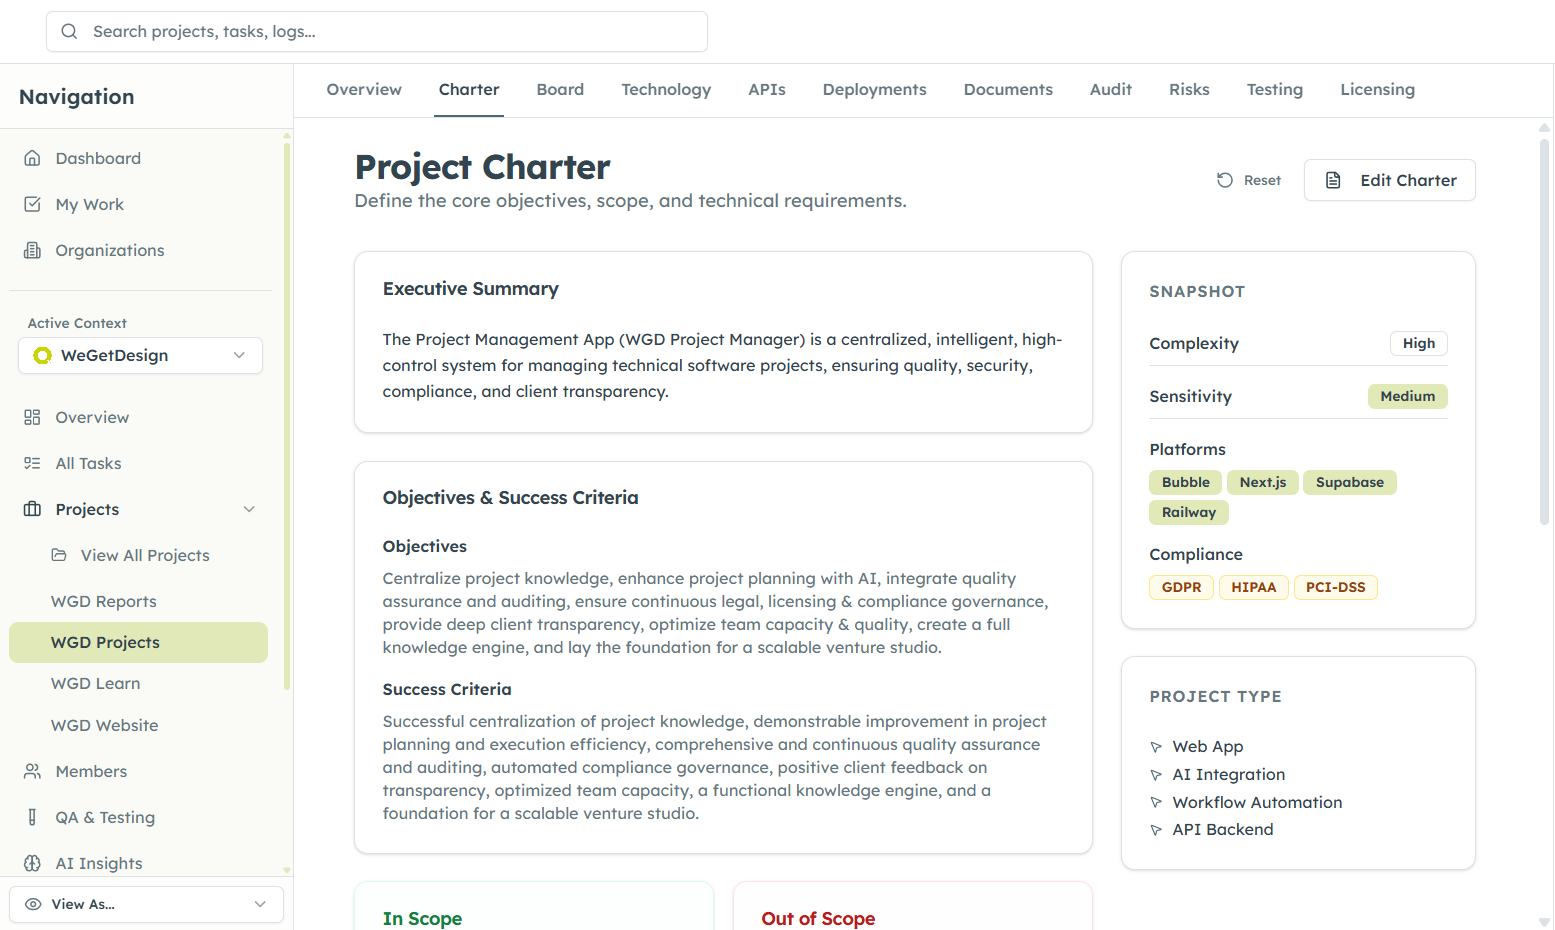
Task: Click the View As eye icon
Action: 33,904
